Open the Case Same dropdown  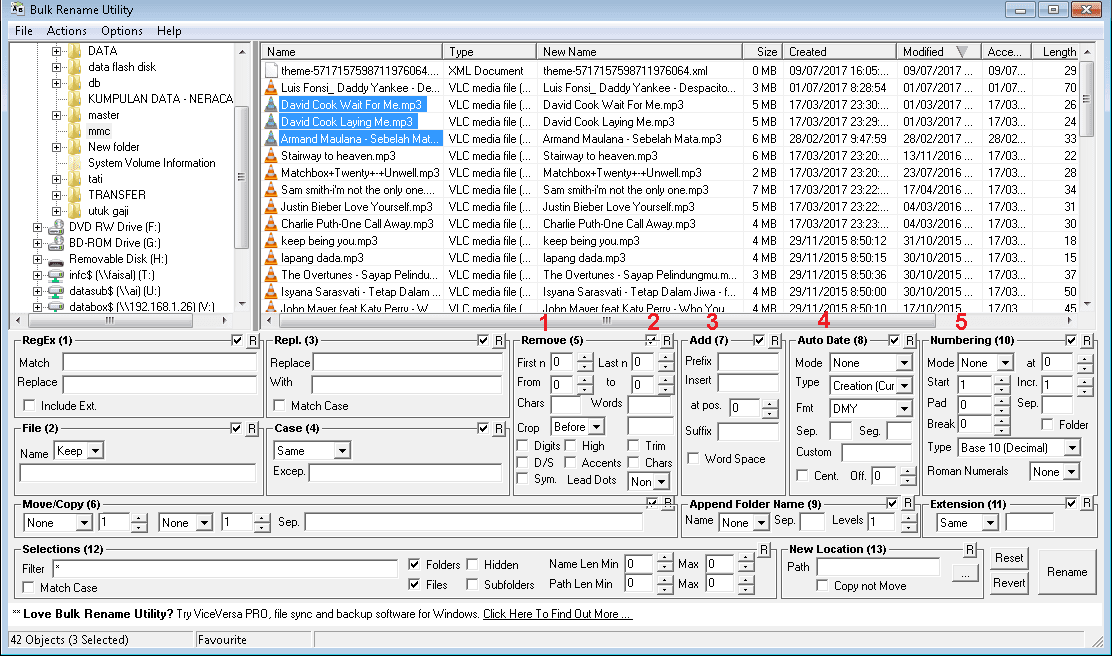point(312,450)
